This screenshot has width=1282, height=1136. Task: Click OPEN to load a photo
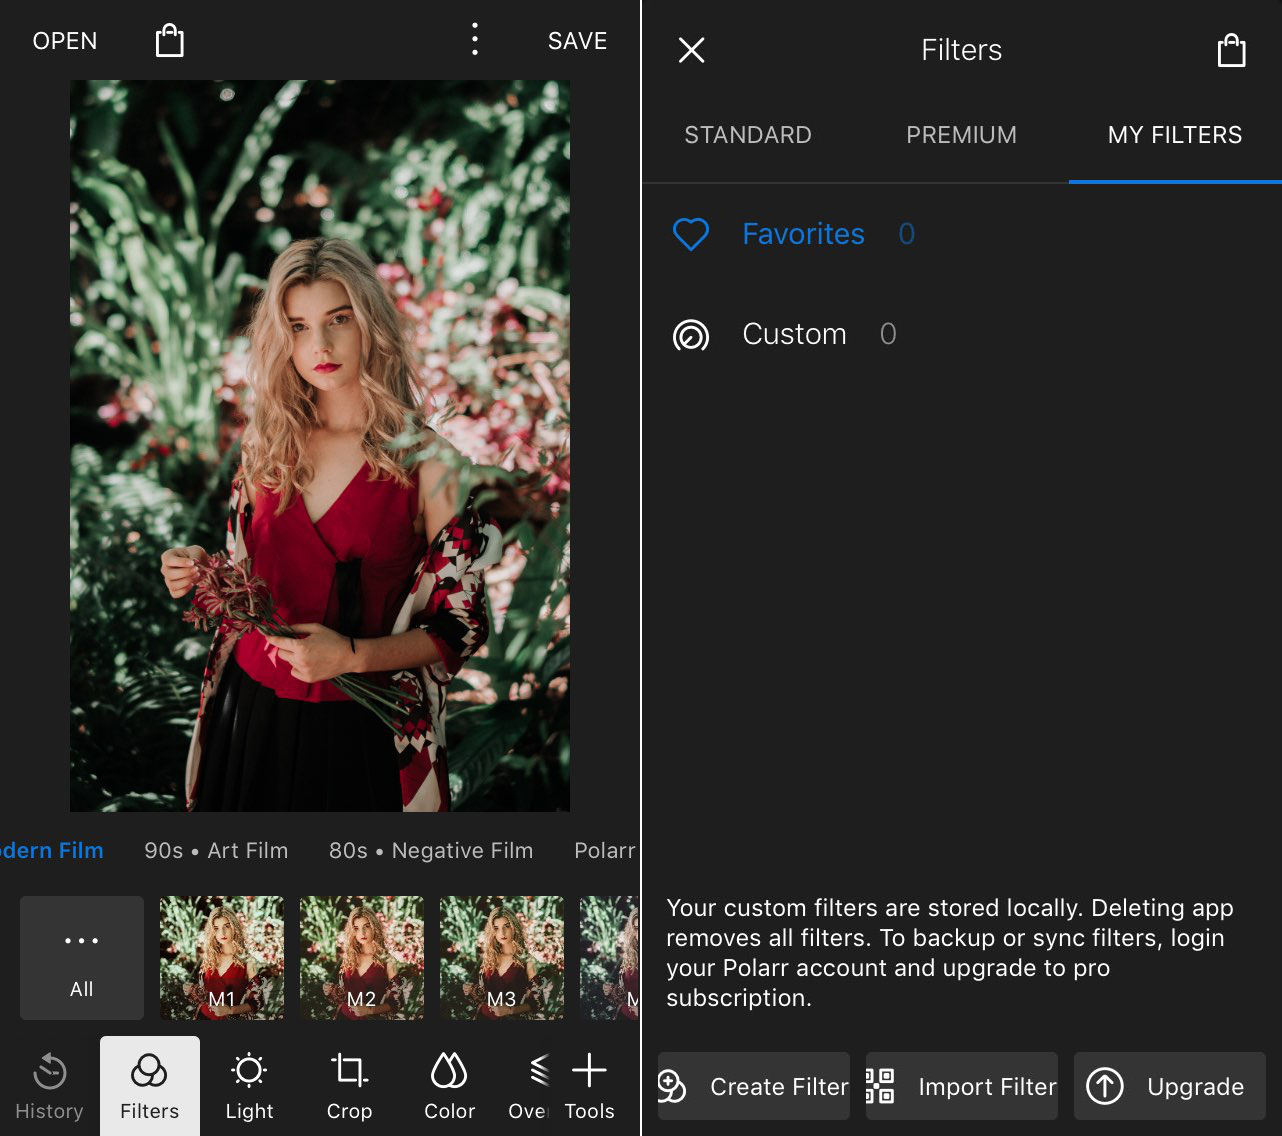65,41
